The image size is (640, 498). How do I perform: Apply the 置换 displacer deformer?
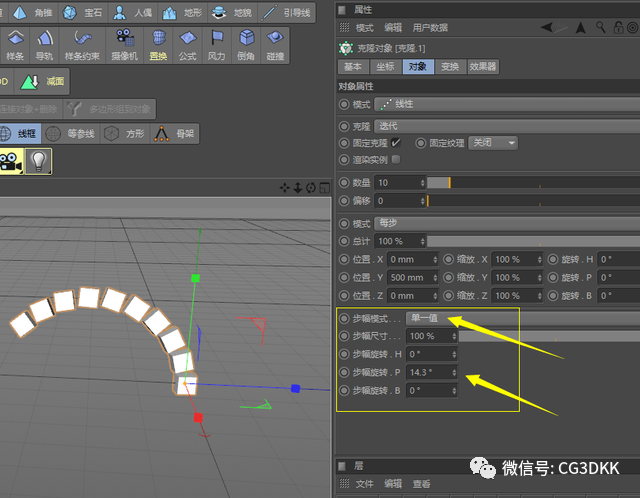[158, 45]
